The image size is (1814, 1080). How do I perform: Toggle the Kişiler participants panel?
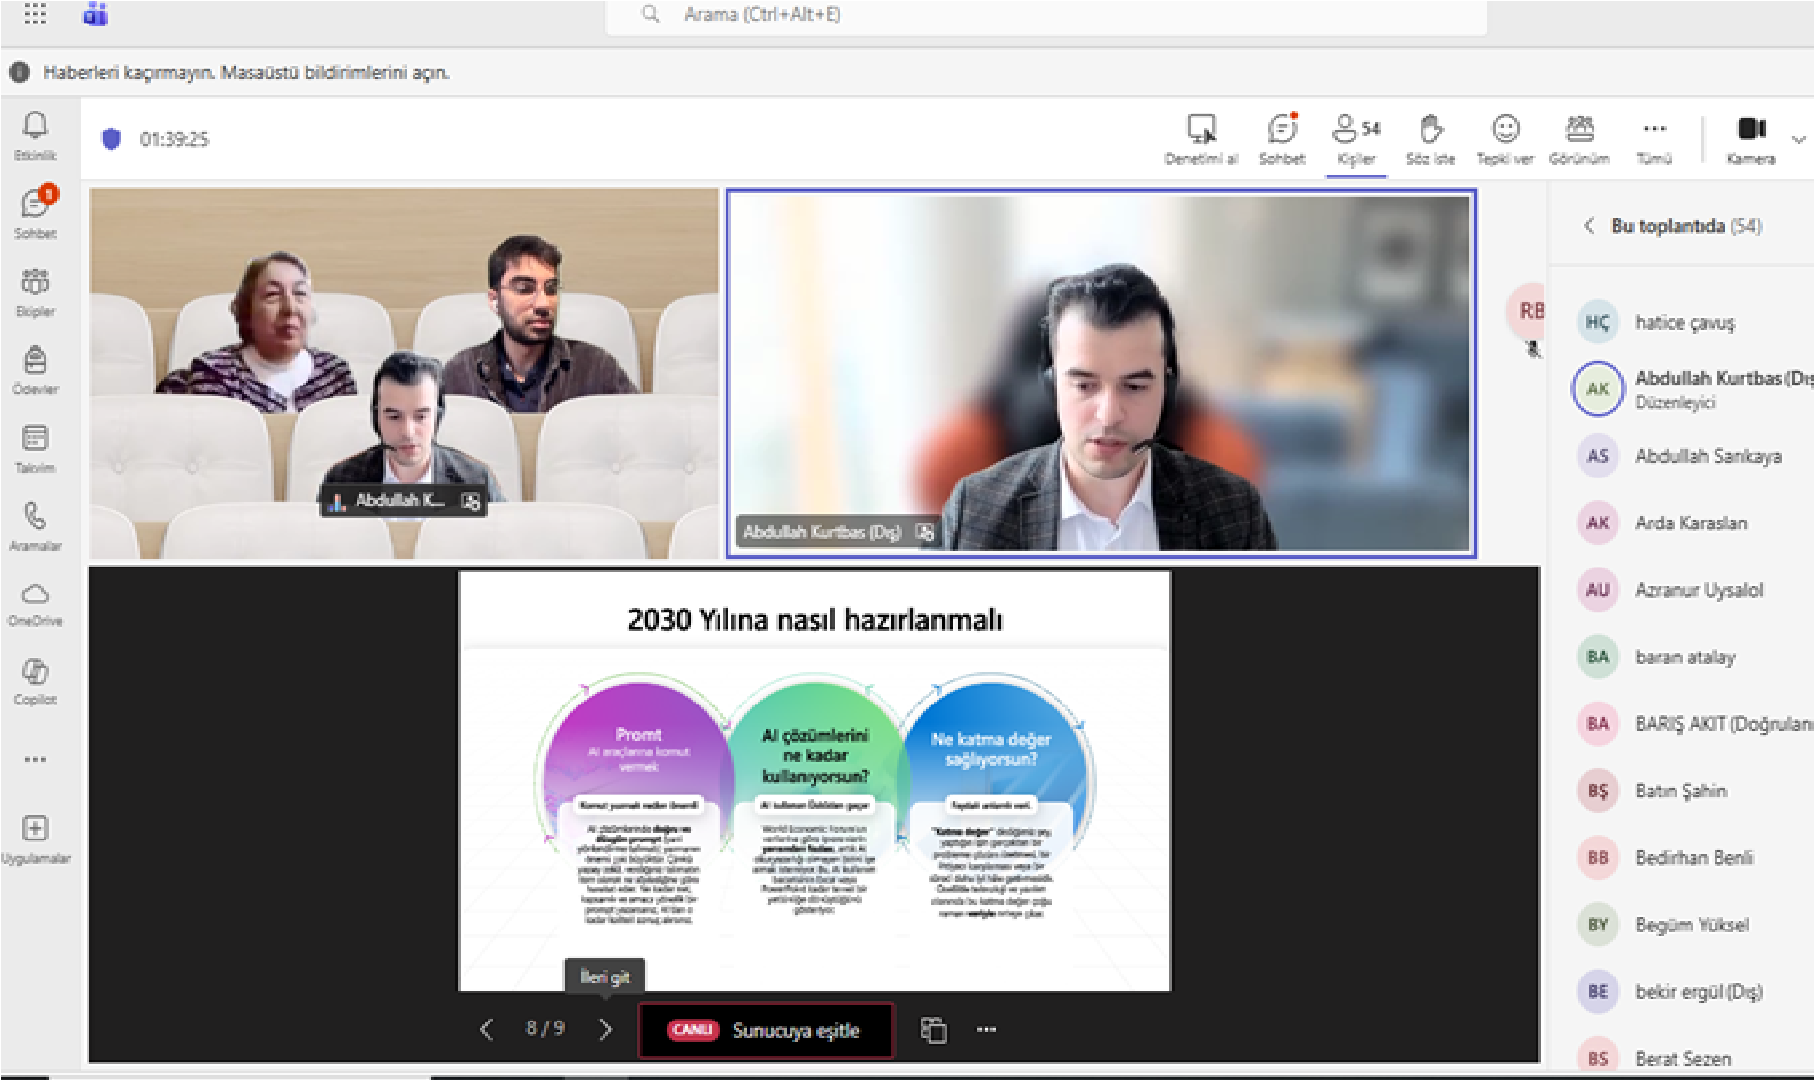pos(1356,138)
